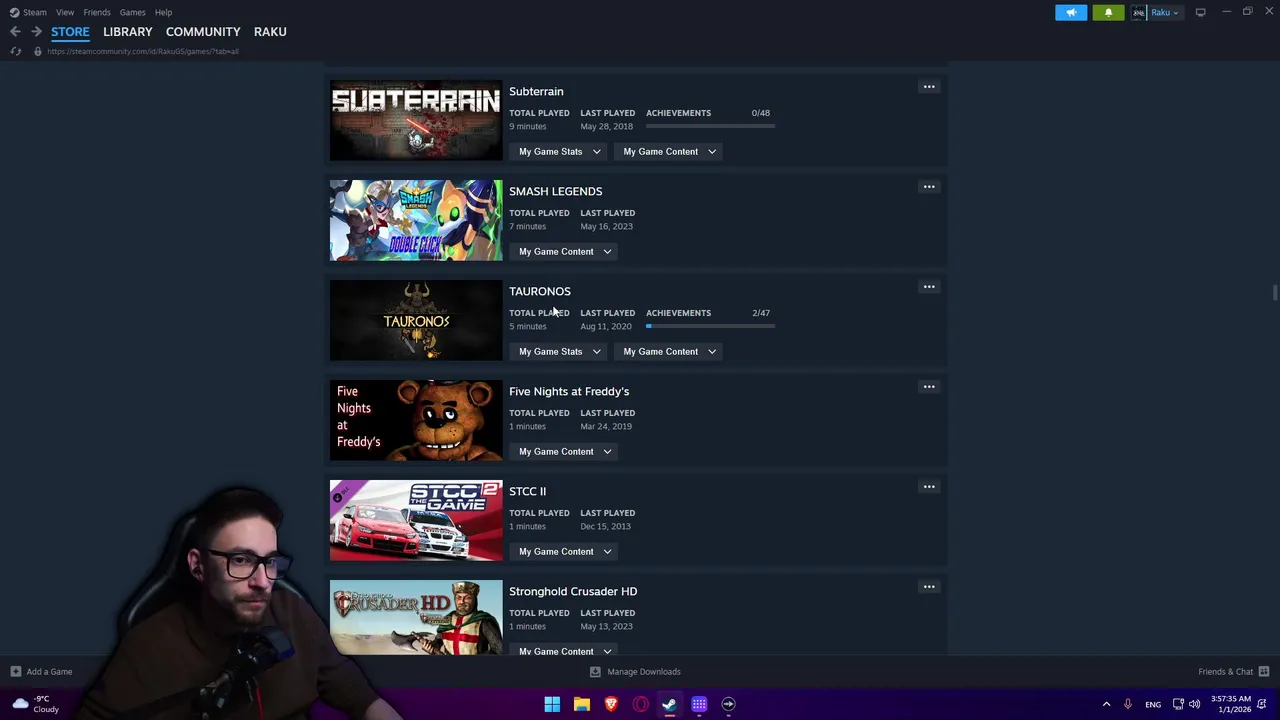1280x720 pixels.
Task: Open the three-dot options for STCC II
Action: click(x=929, y=487)
